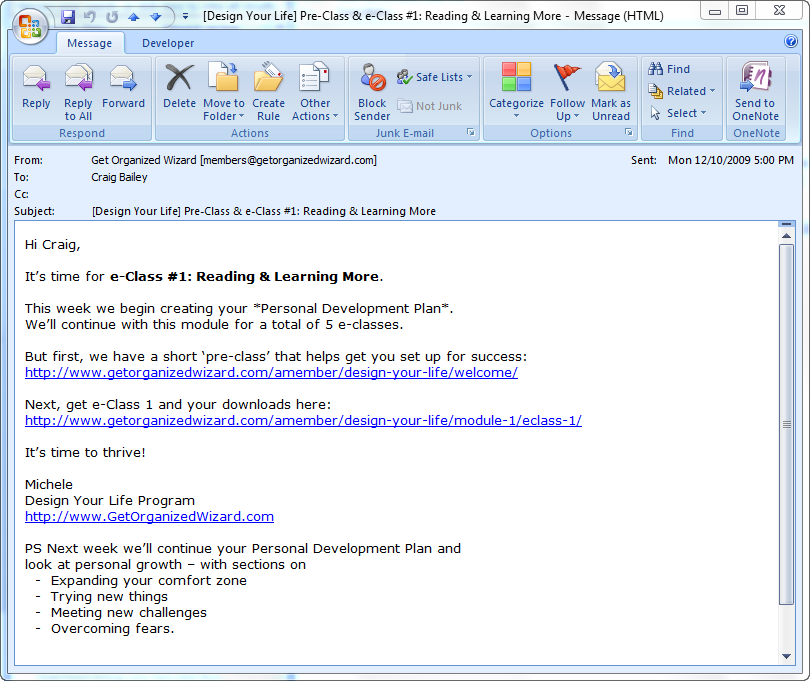
Task: Go to the next item with the down arrow
Action: (155, 17)
